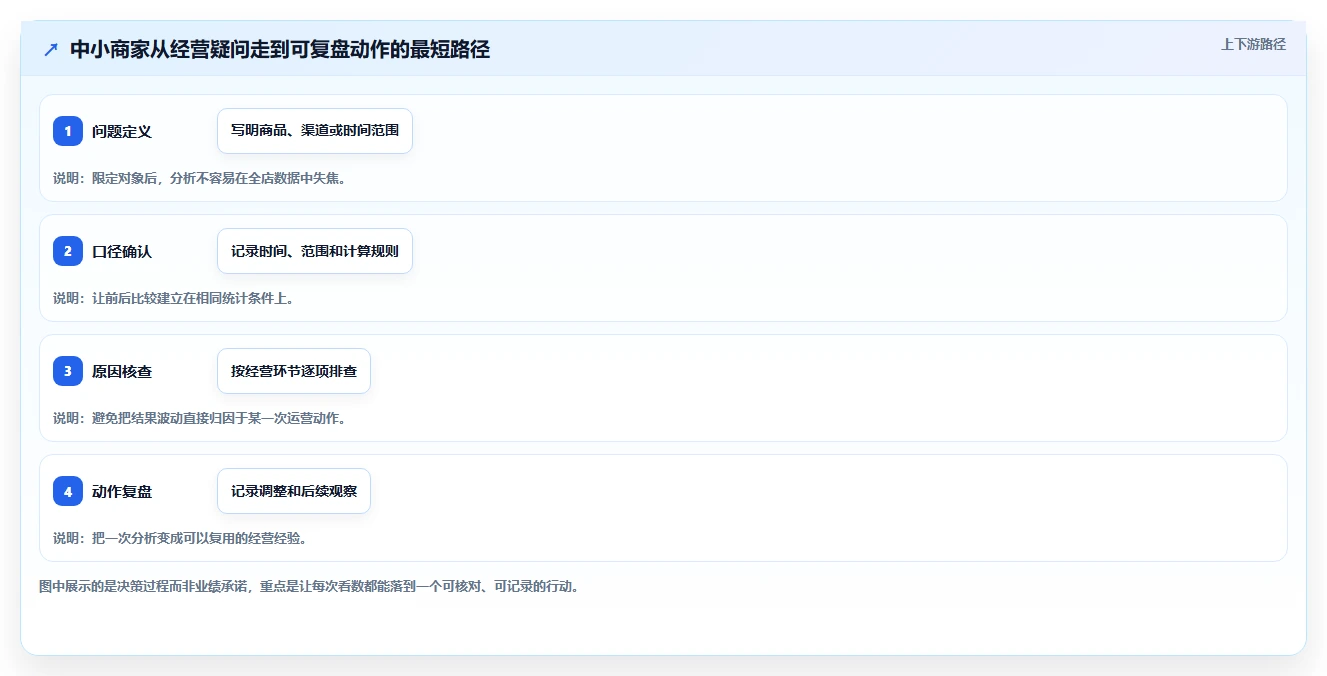Click the note about 可以复用的经营经验
This screenshot has height=676, width=1327.
point(179,538)
